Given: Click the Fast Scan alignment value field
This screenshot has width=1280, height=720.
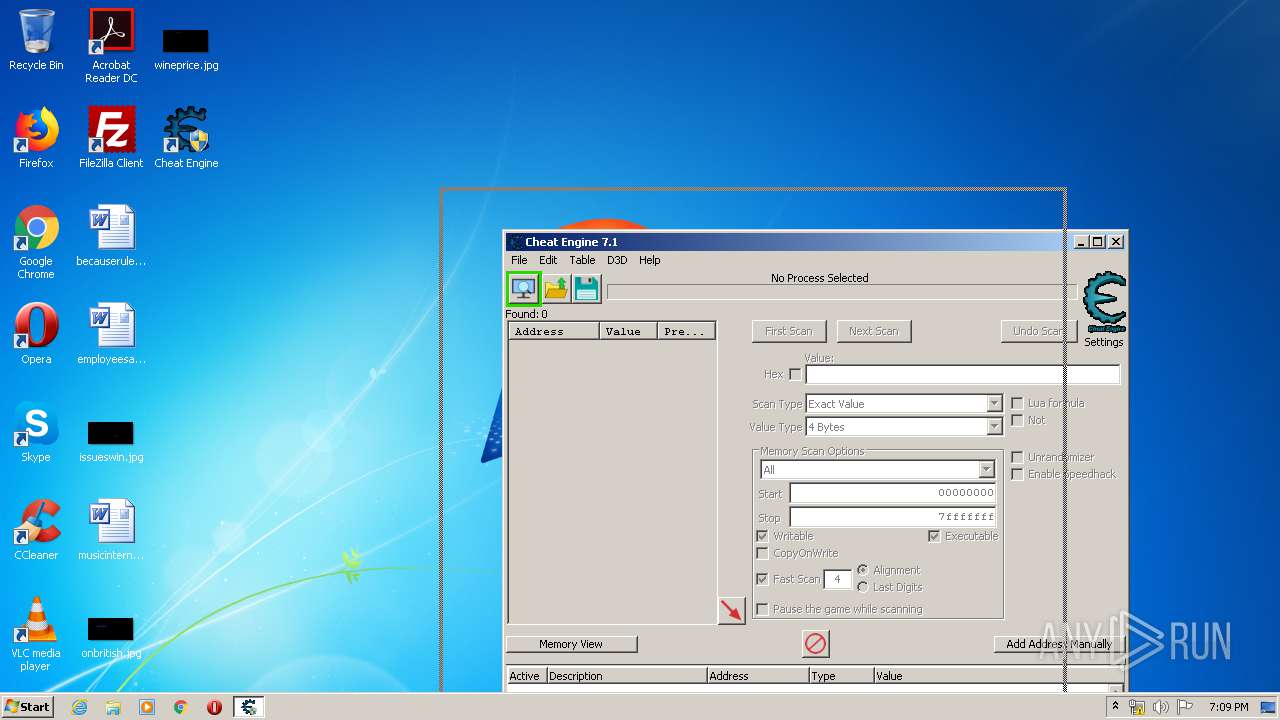Looking at the screenshot, I should 837,579.
